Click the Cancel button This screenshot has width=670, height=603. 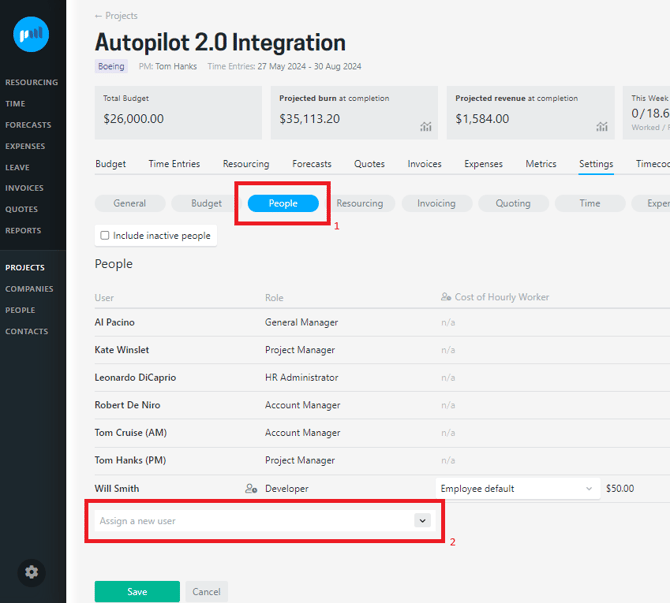(206, 591)
